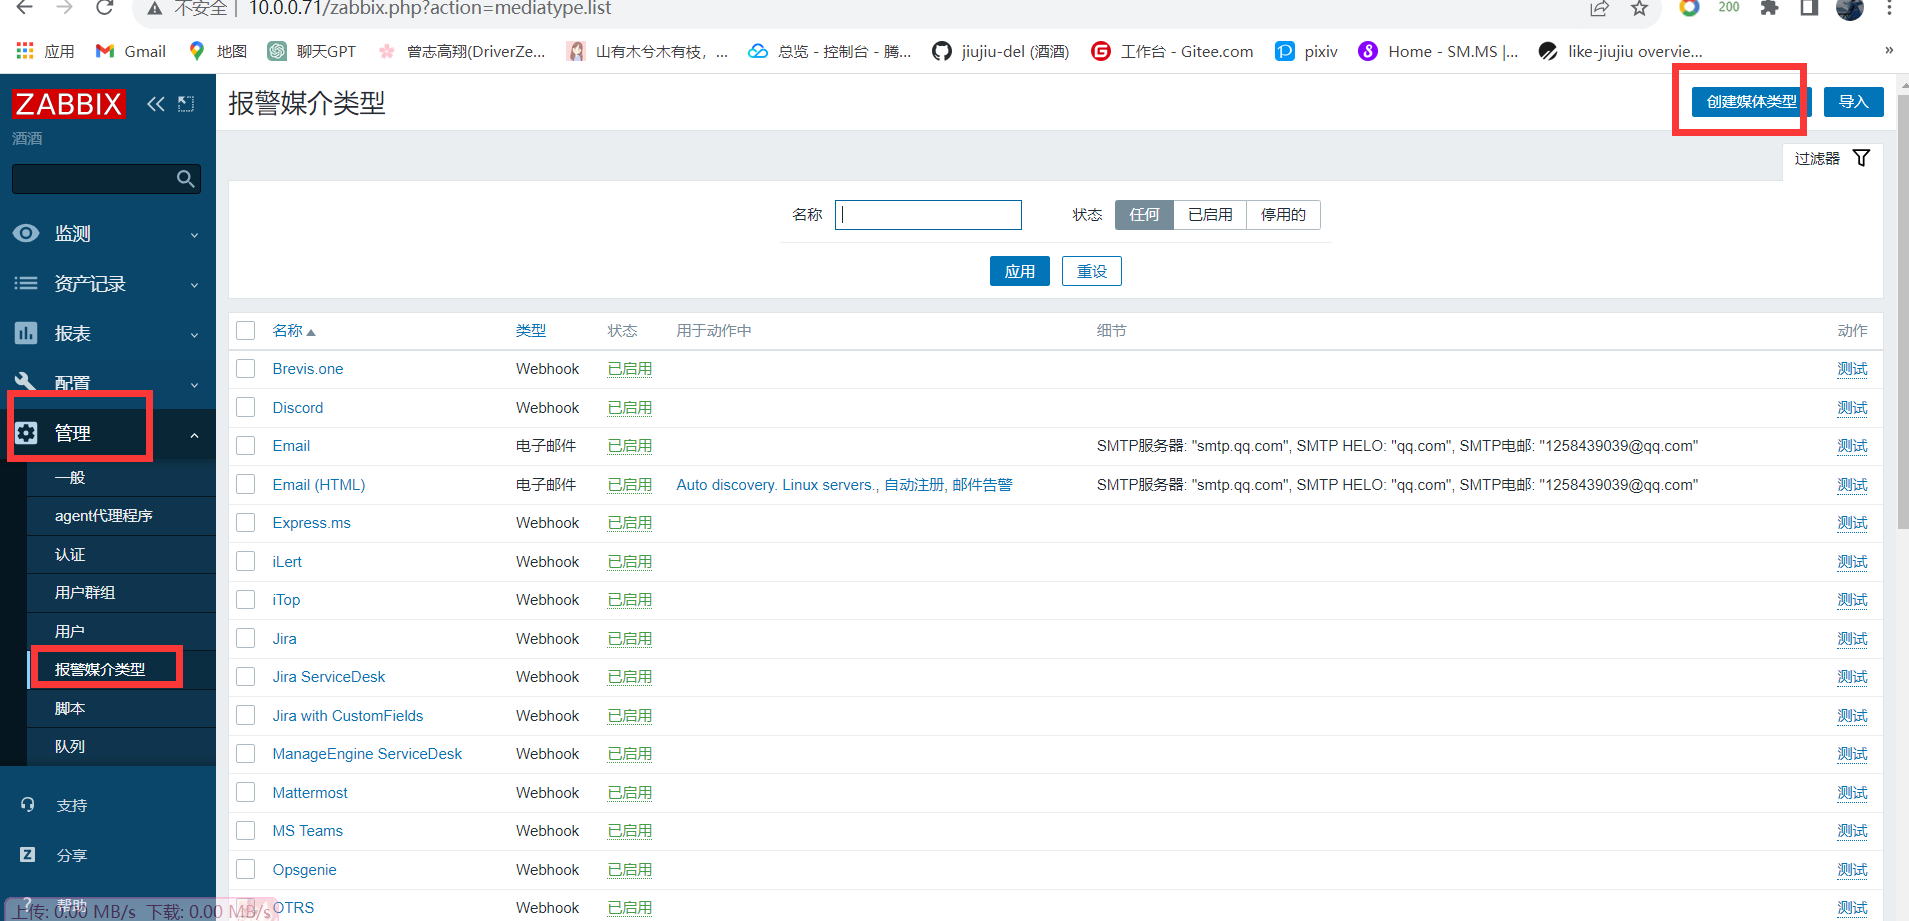
Task: Tick the checkbox for Discord
Action: (x=246, y=407)
